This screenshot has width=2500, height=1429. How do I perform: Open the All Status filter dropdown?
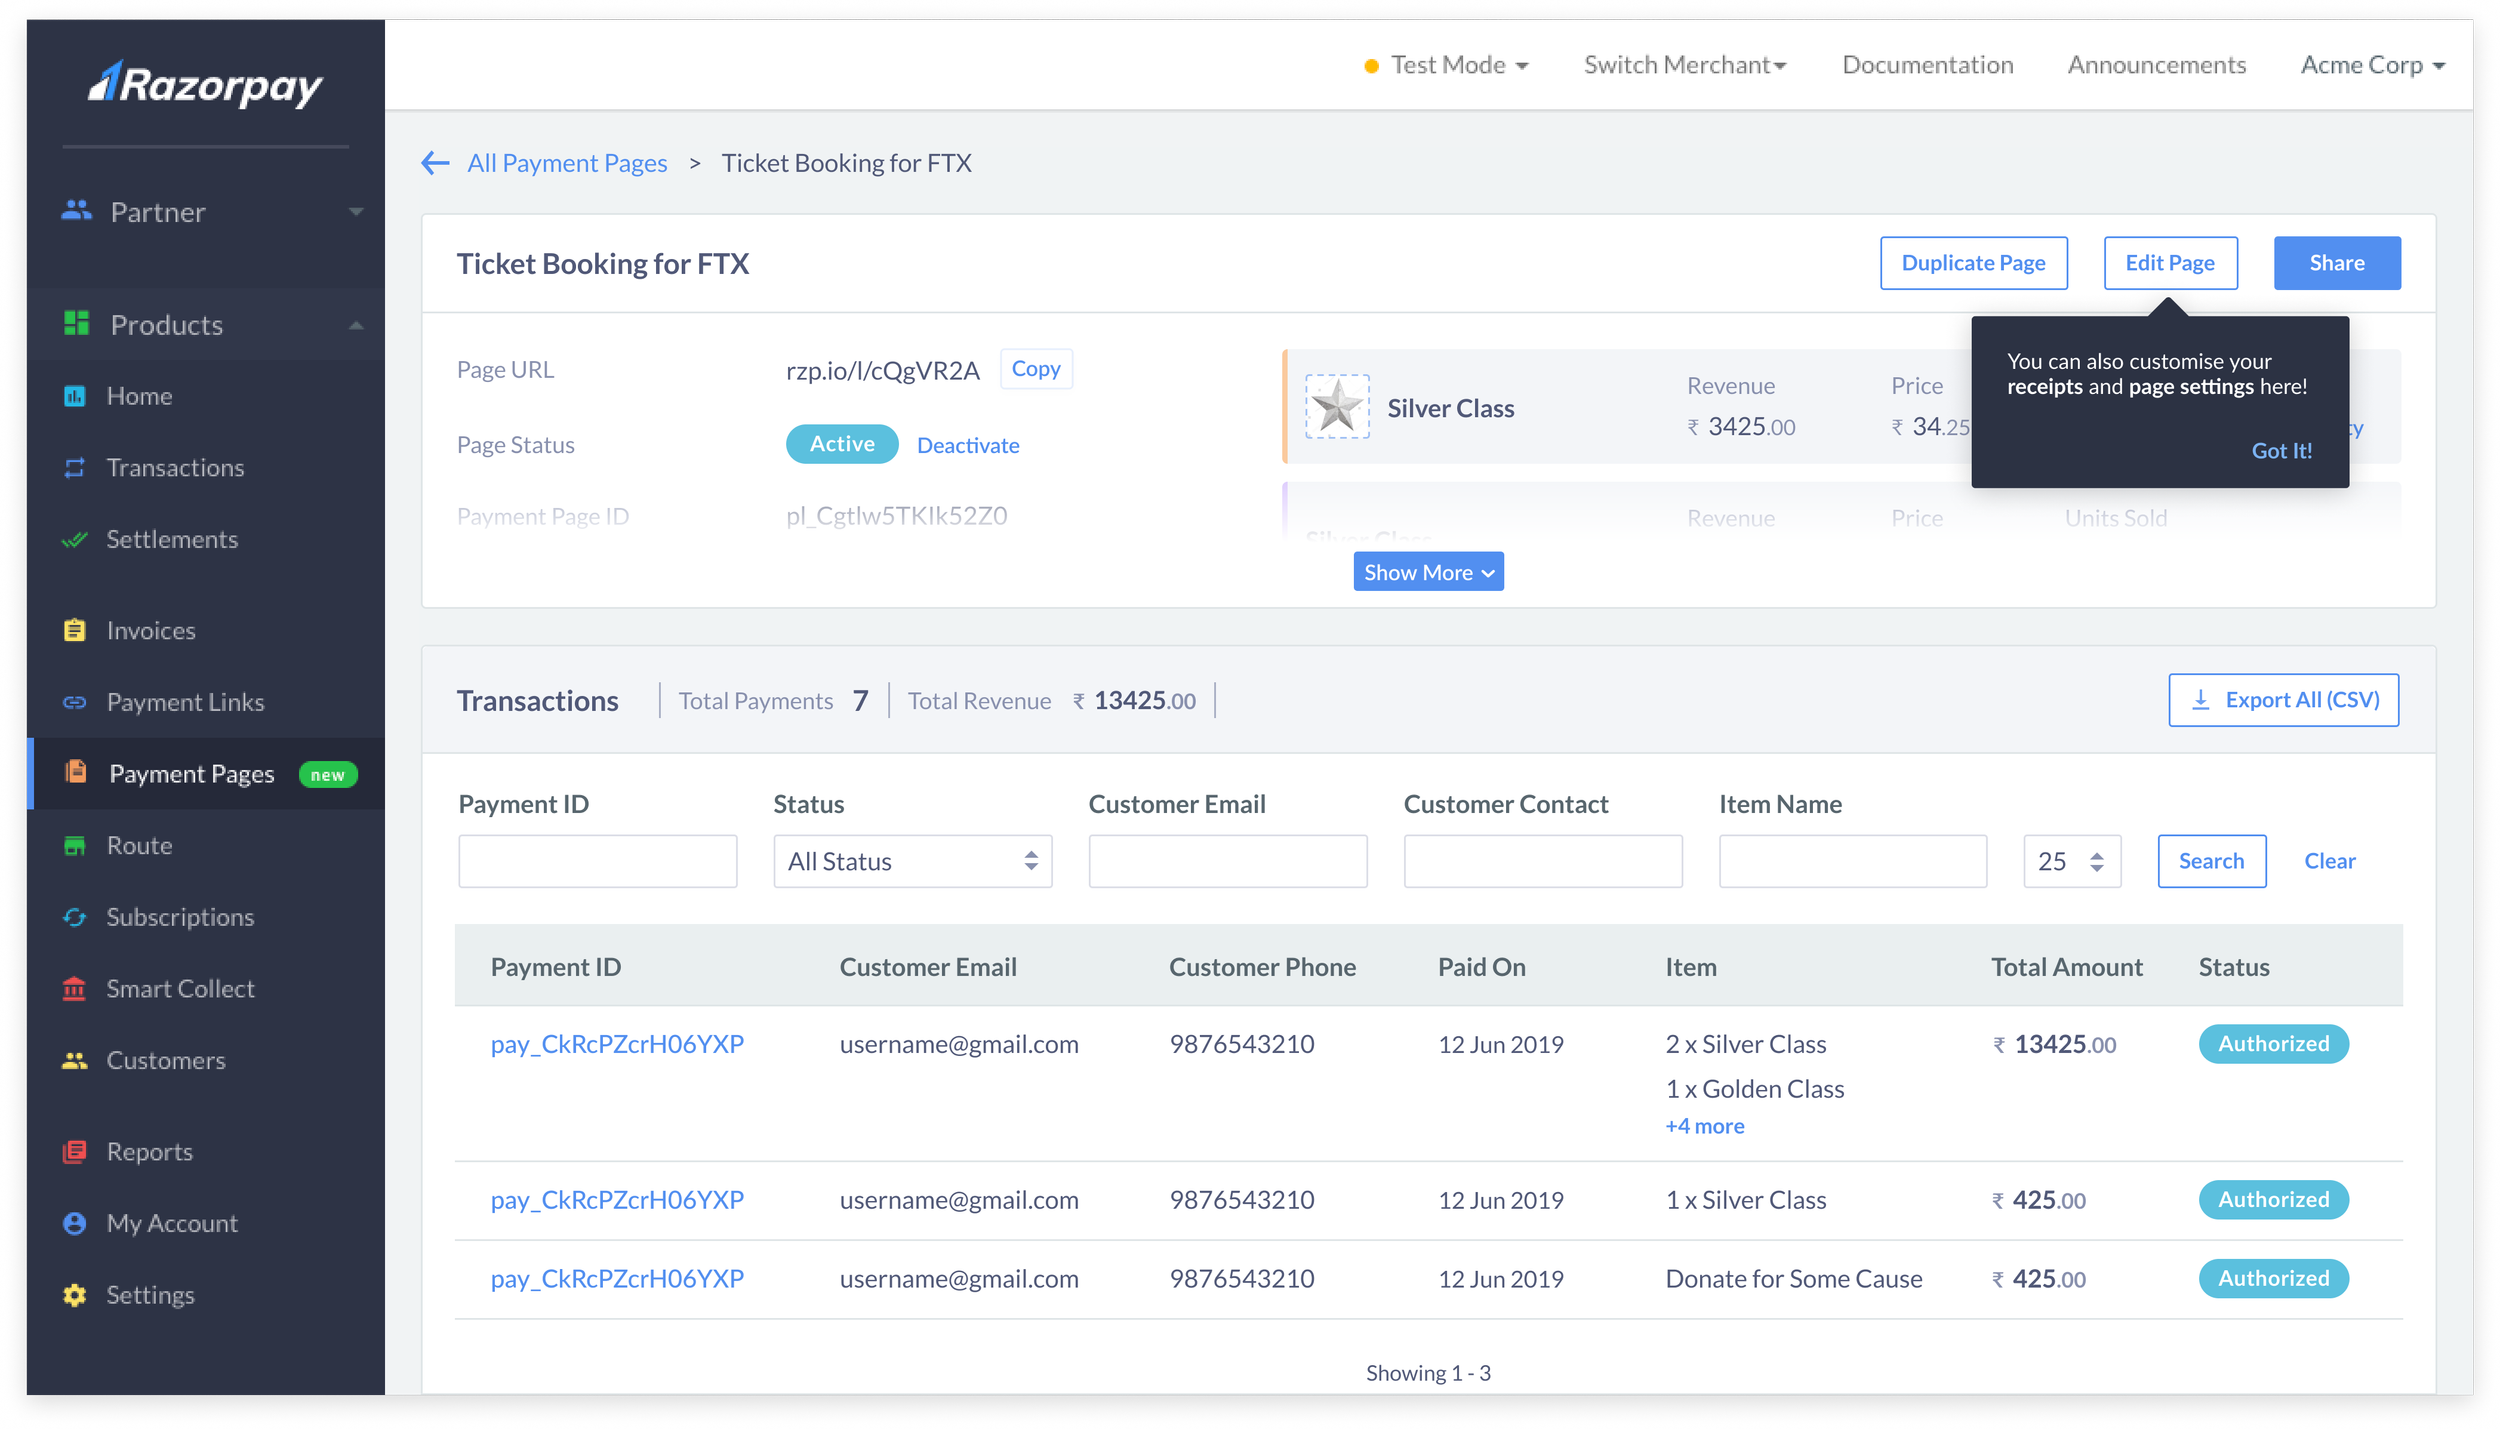[x=912, y=861]
